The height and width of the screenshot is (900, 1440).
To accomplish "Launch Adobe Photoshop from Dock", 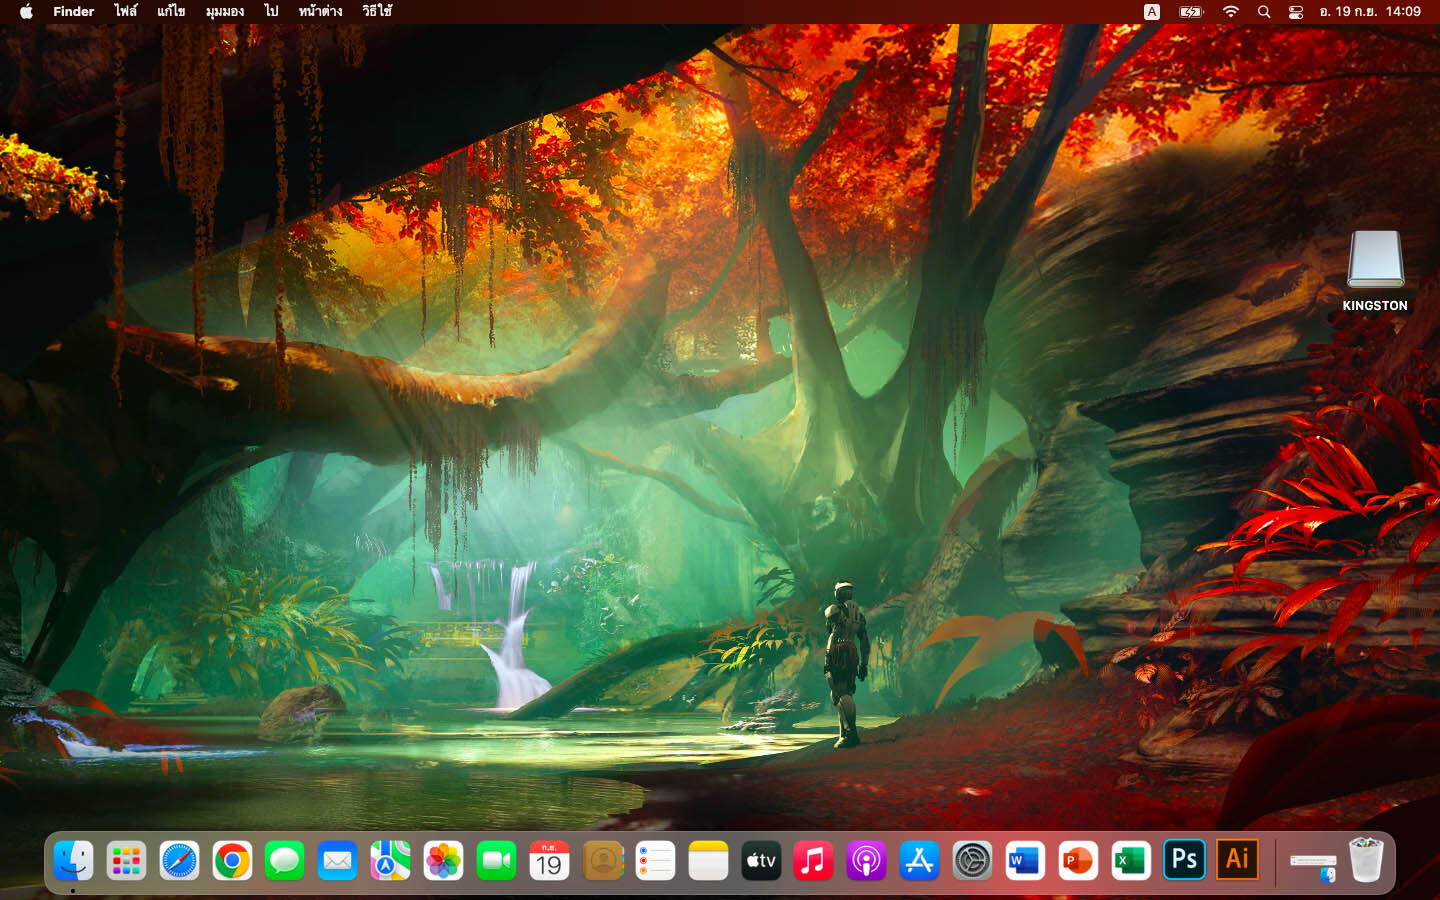I will coord(1184,860).
